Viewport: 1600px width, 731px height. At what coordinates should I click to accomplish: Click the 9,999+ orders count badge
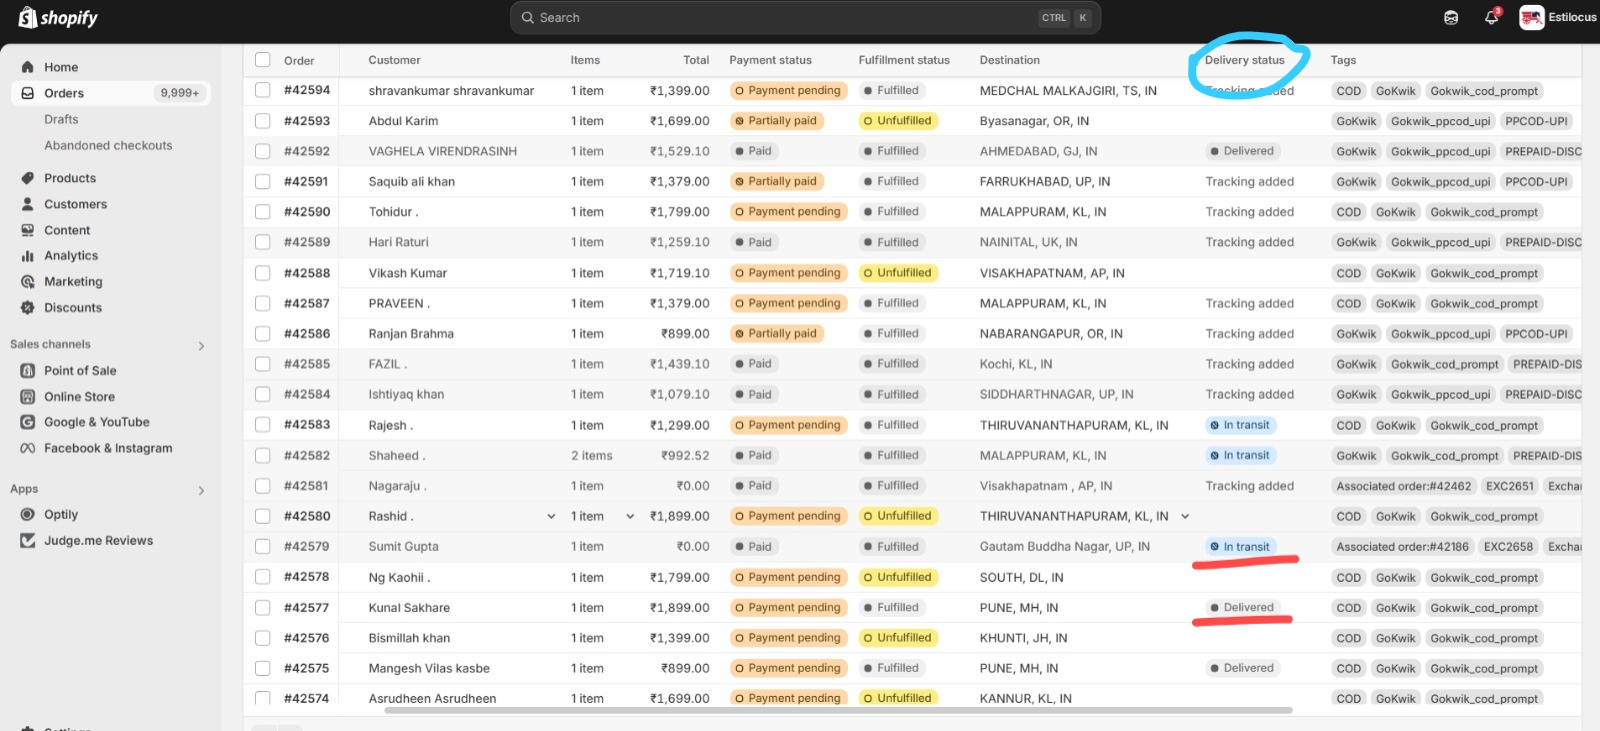tap(180, 93)
